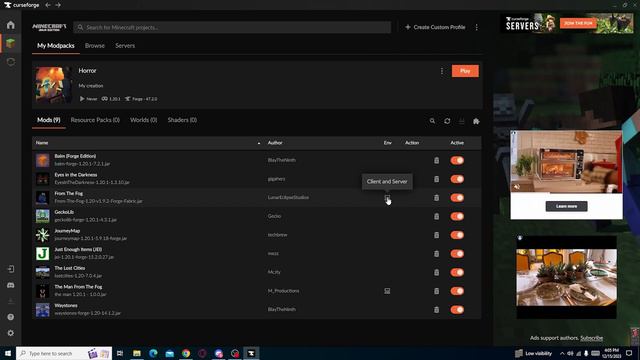Focus the Search for Minecraft projects field
The width and height of the screenshot is (640, 360).
point(232,27)
